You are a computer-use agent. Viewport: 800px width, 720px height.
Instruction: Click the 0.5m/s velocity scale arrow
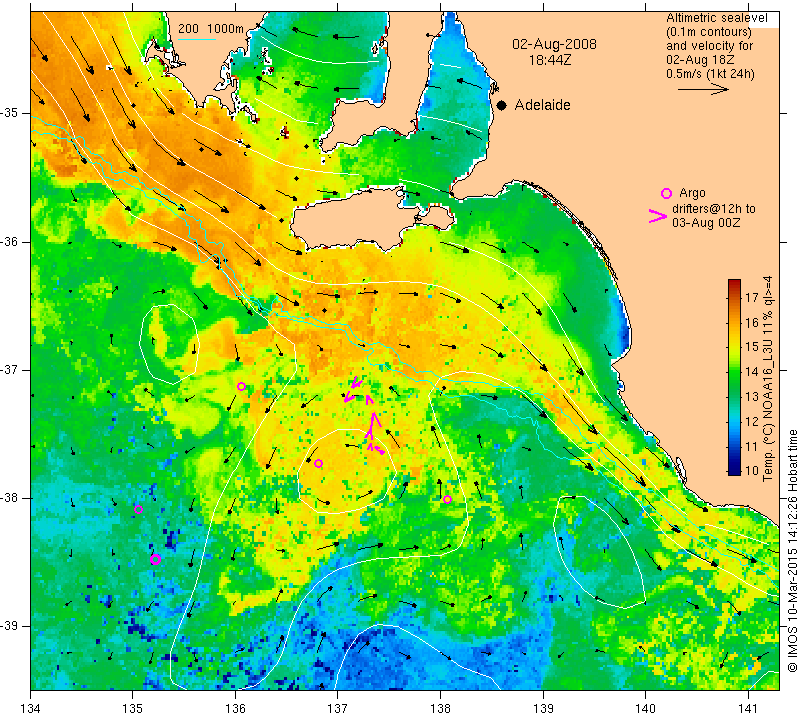point(703,89)
